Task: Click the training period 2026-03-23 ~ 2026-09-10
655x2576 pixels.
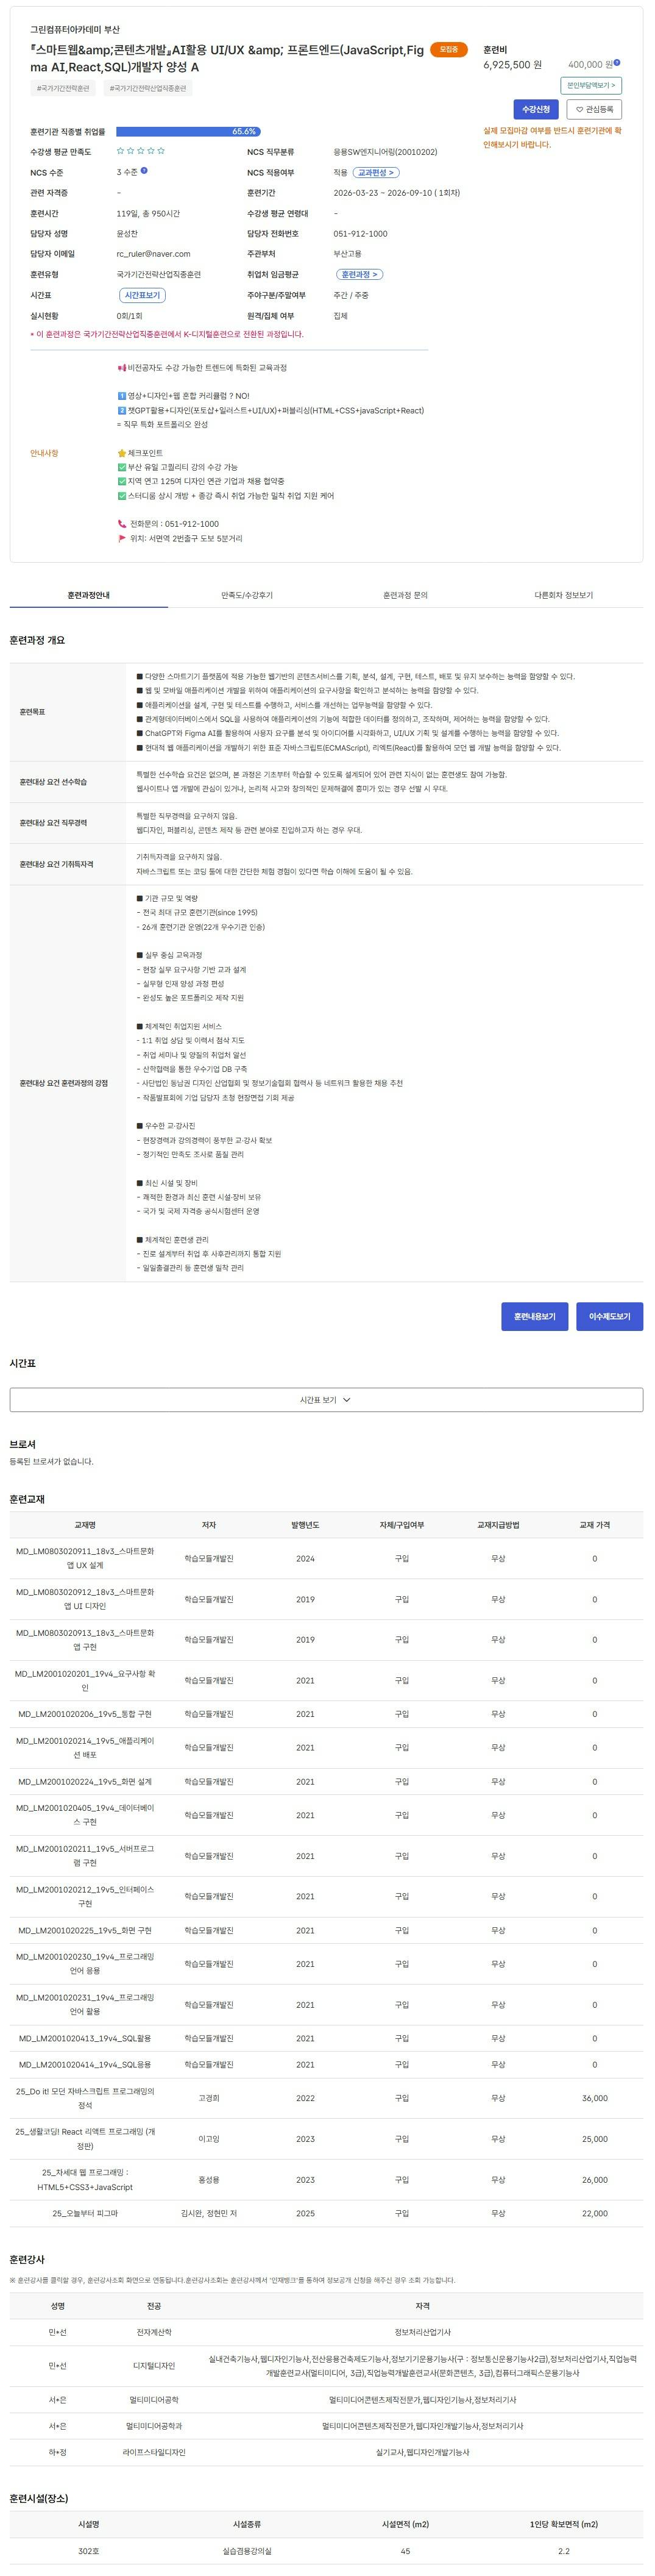Action: click(x=397, y=193)
